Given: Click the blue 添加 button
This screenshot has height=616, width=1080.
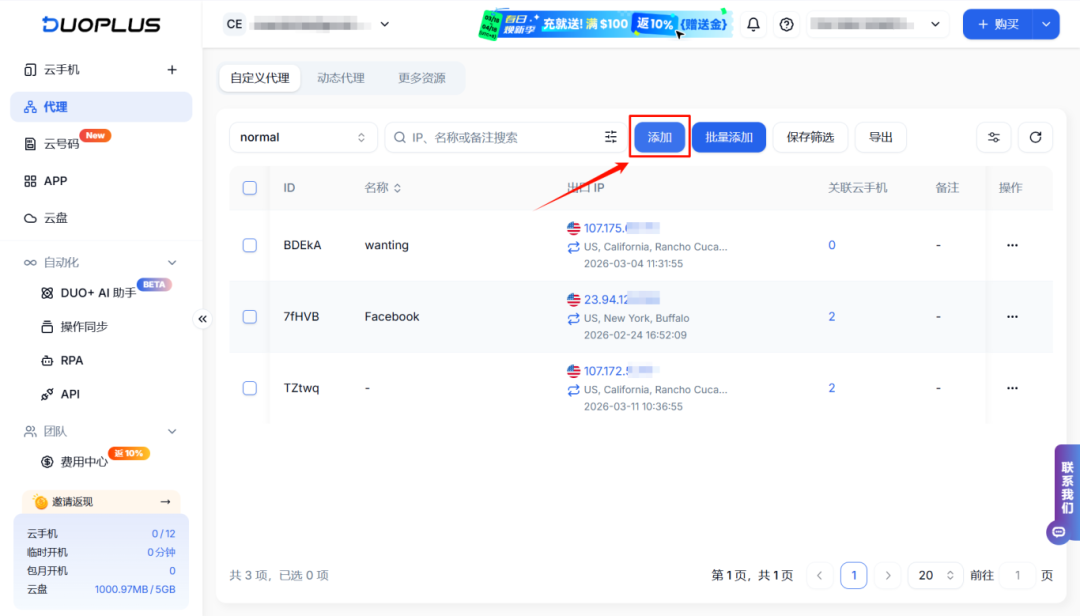Looking at the screenshot, I should click(x=659, y=137).
